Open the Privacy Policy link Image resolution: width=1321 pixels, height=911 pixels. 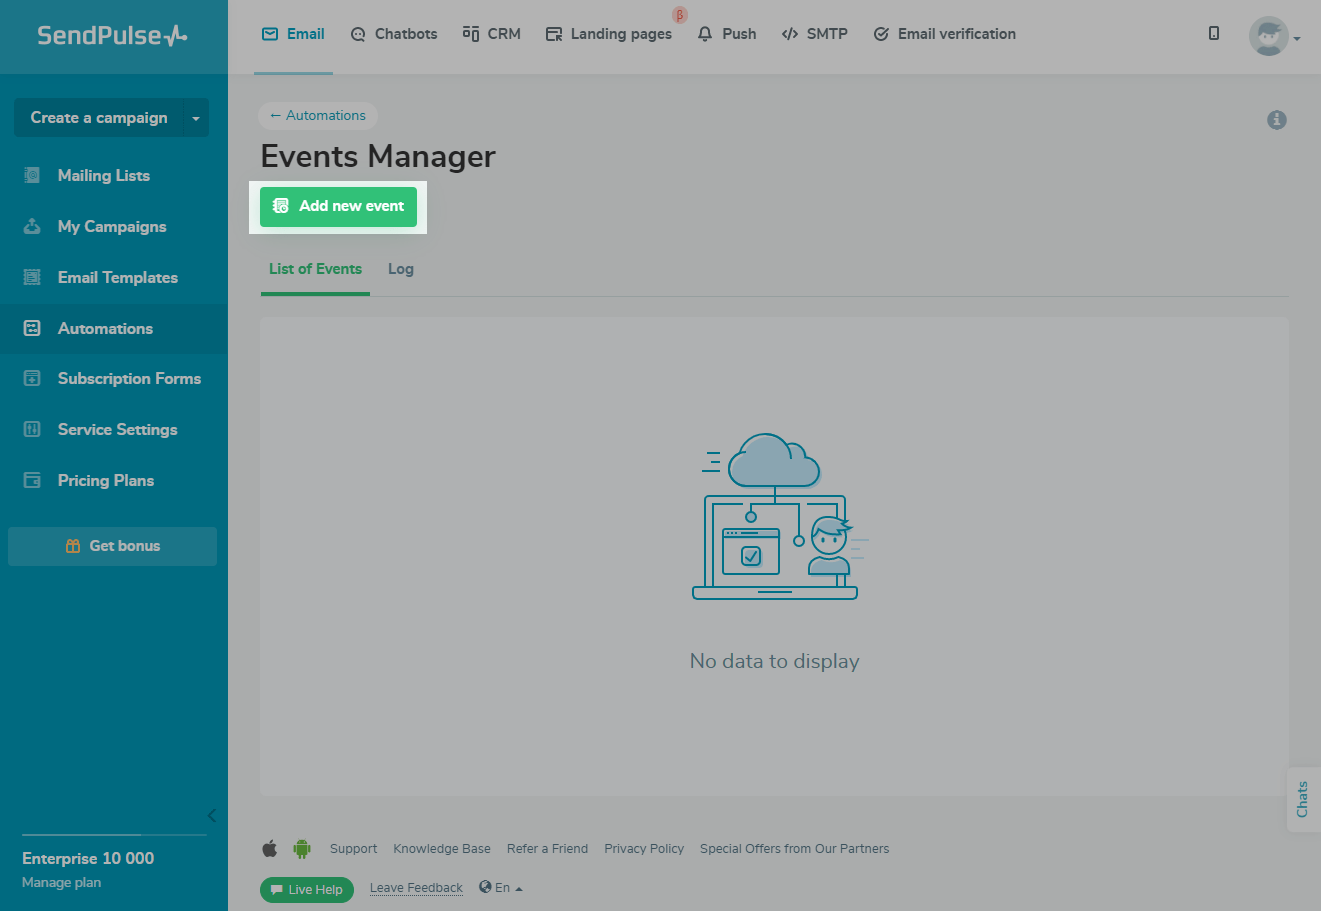644,849
